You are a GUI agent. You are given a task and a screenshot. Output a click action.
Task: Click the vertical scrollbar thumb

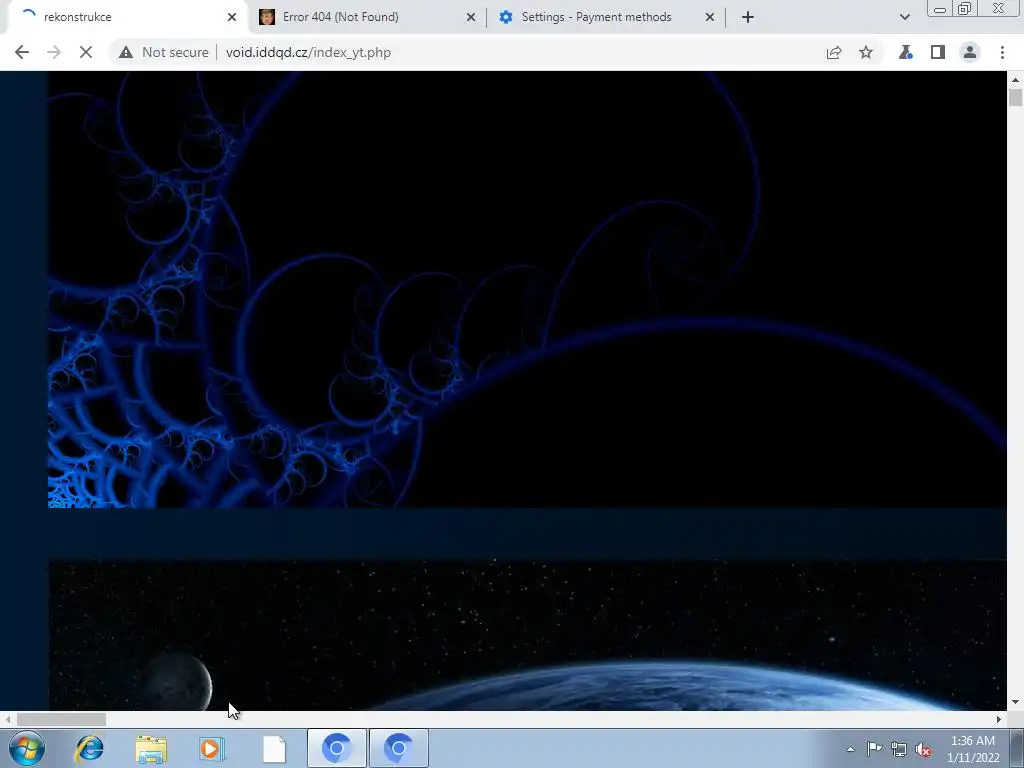click(x=1015, y=97)
